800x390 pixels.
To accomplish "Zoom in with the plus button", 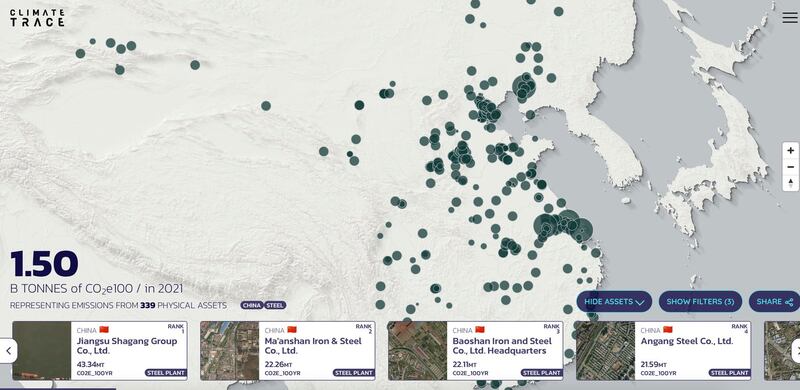I will click(x=790, y=151).
